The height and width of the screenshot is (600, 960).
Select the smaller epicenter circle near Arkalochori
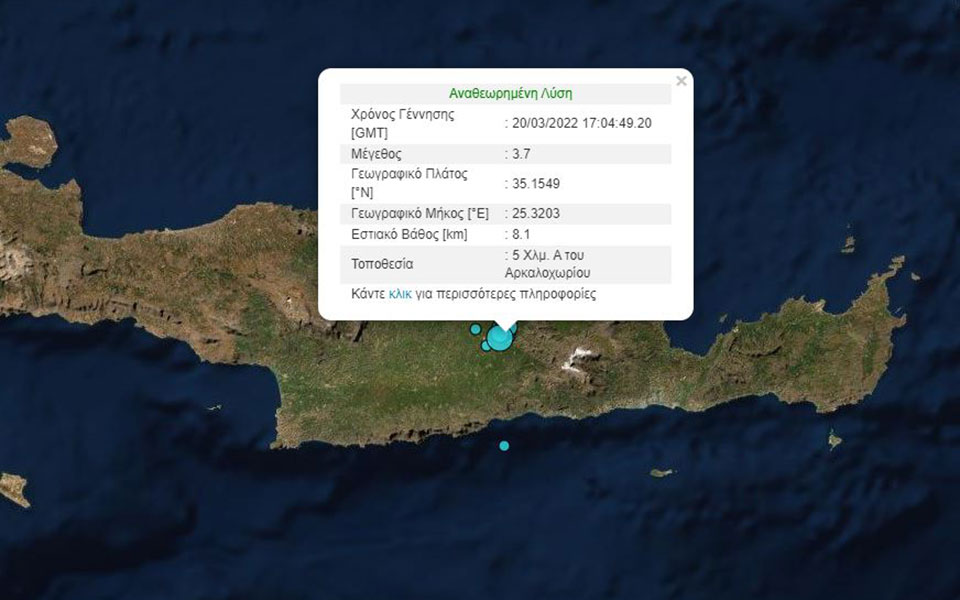pos(486,346)
